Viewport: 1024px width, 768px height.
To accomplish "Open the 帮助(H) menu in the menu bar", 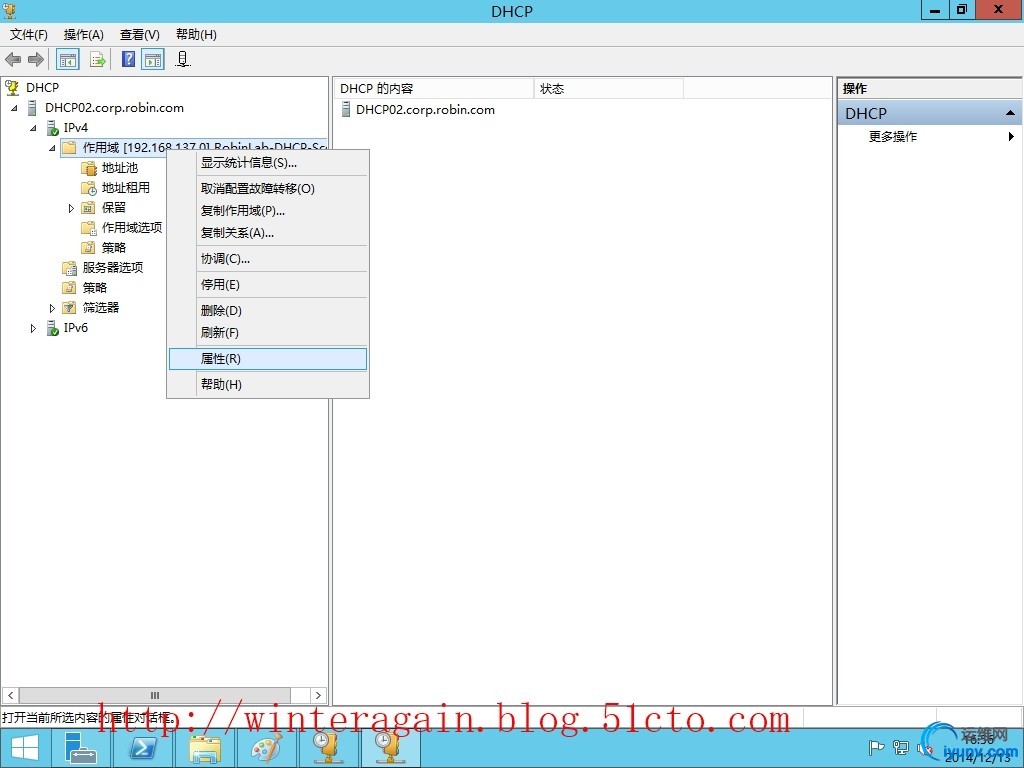I will tap(196, 35).
